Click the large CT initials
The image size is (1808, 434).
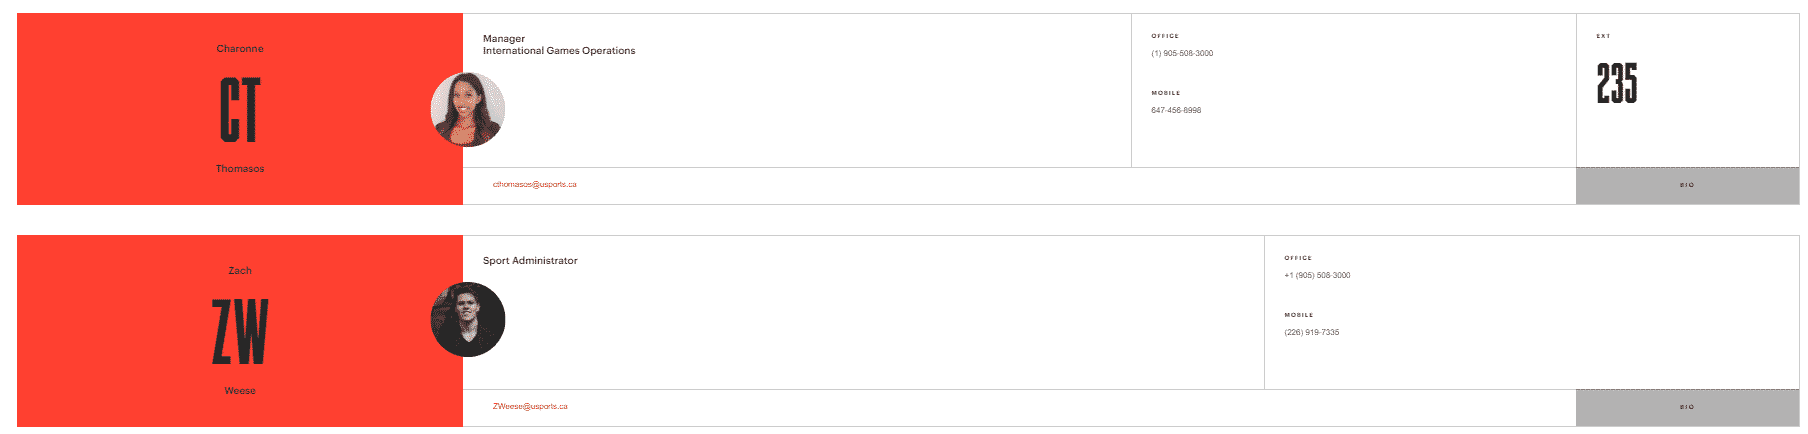pos(240,110)
